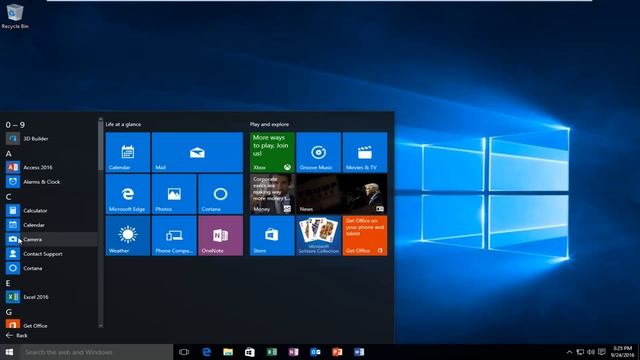This screenshot has width=640, height=360.
Task: Open Task View on the taskbar
Action: click(184, 352)
